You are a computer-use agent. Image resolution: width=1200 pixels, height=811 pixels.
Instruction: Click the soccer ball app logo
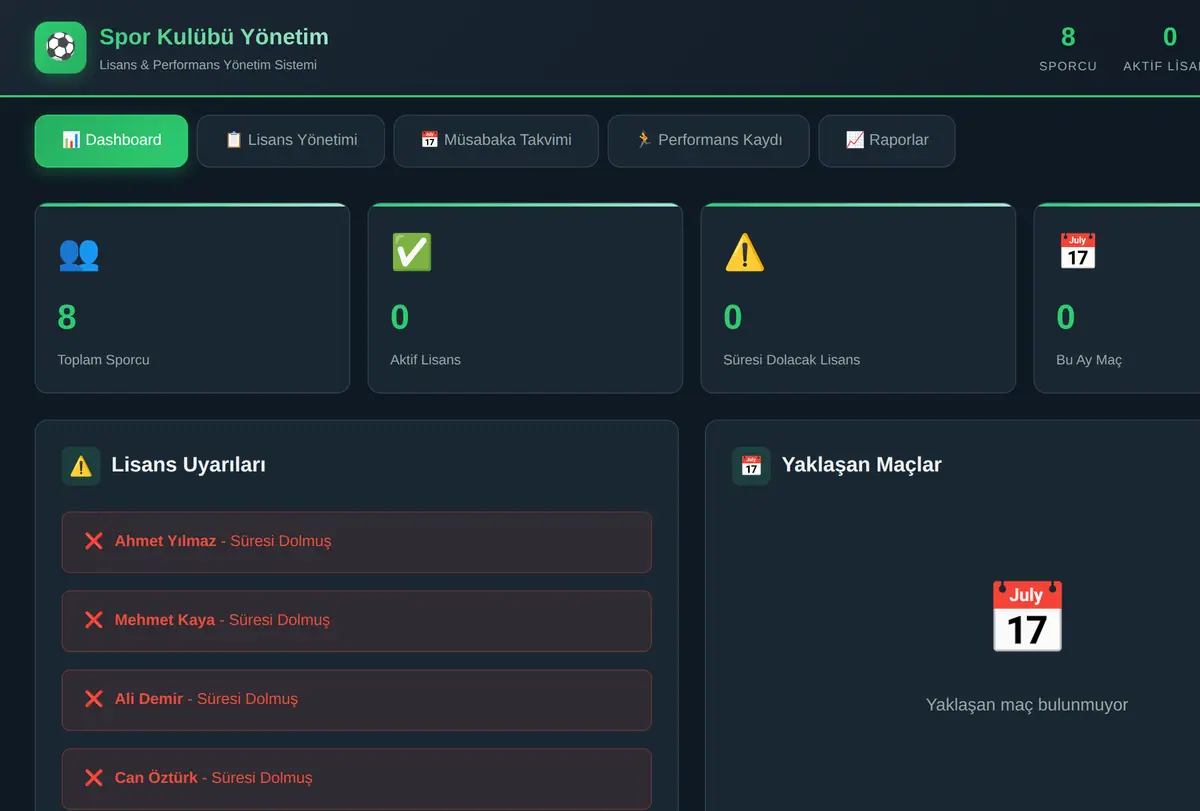click(x=60, y=48)
